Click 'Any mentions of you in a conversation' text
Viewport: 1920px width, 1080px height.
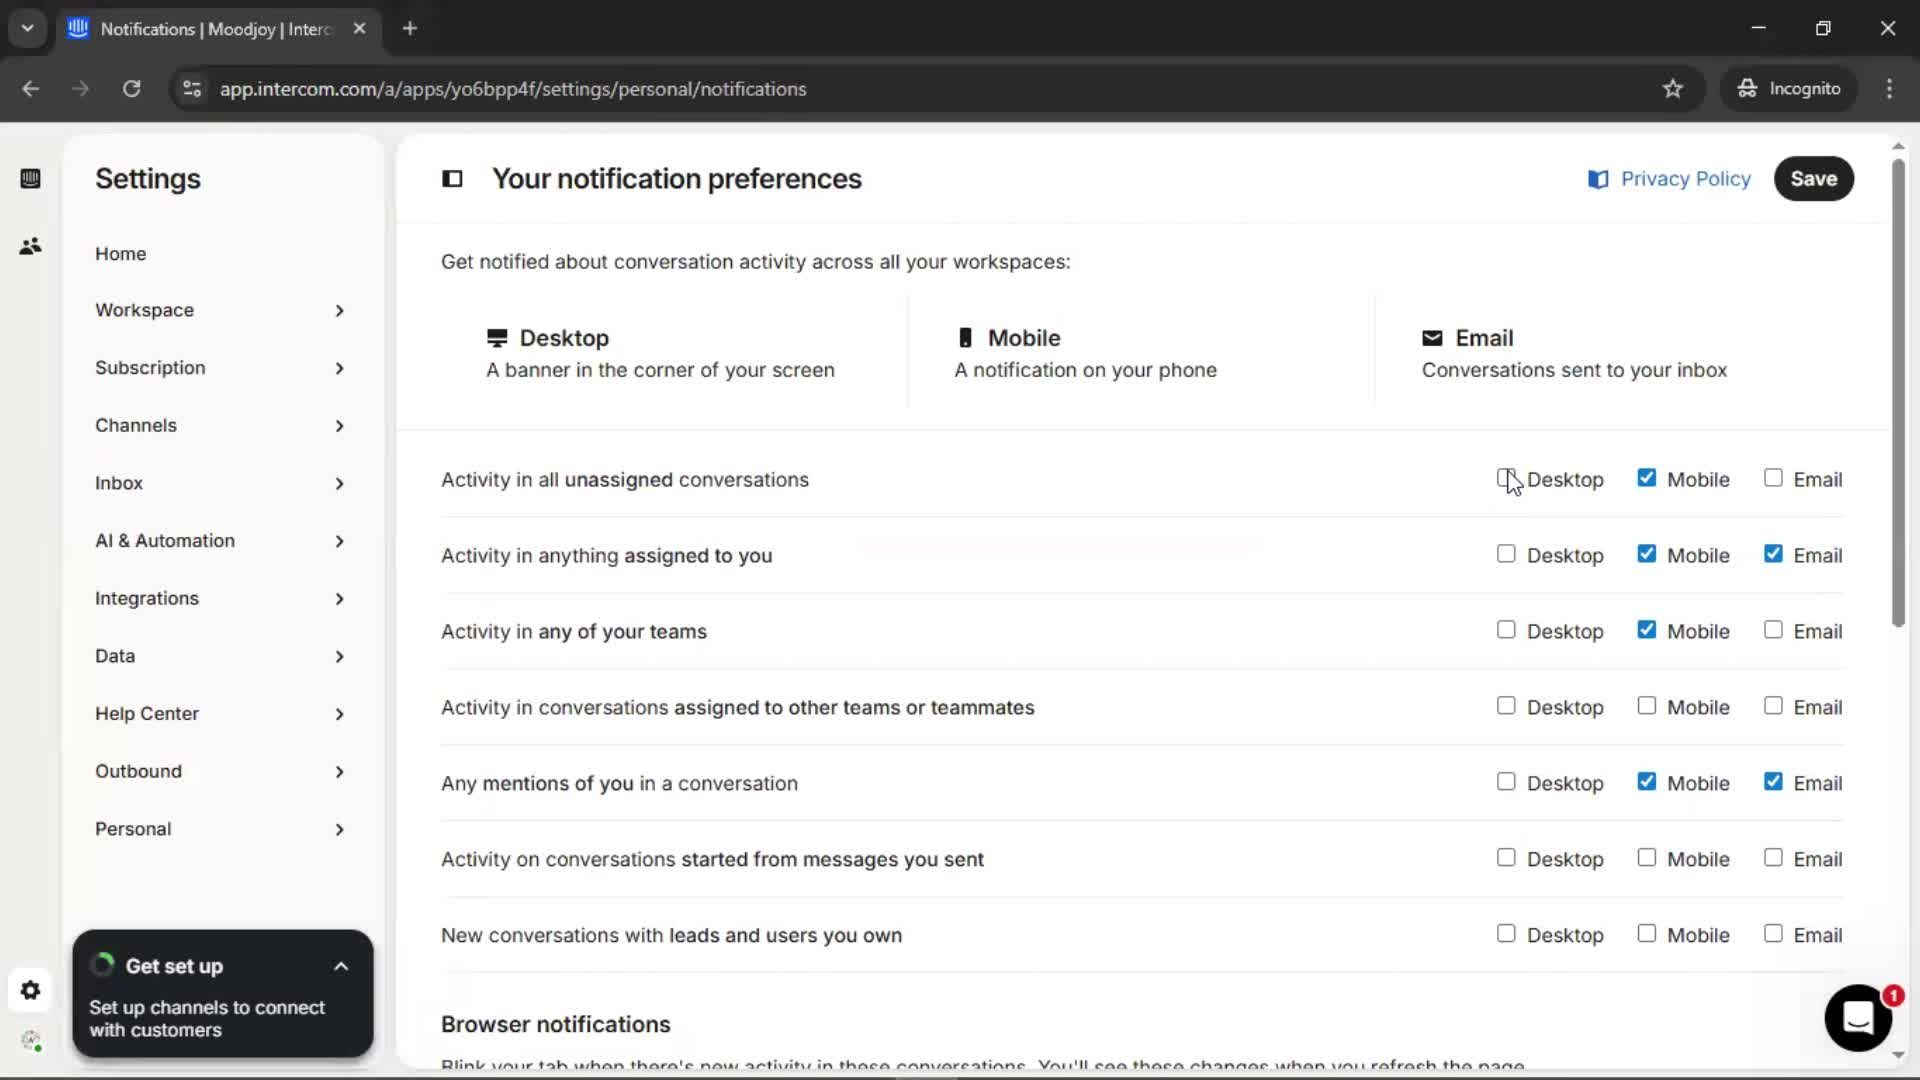(619, 783)
